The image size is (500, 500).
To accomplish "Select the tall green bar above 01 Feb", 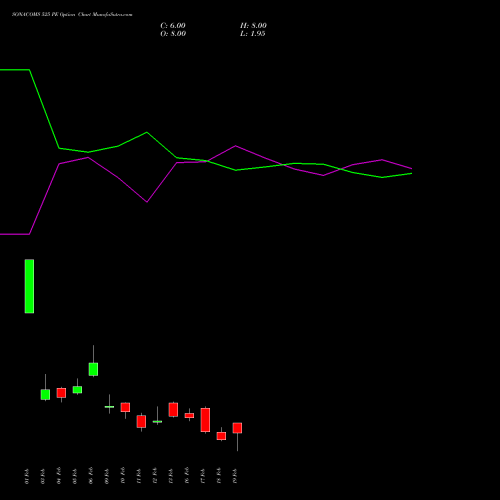I will (29, 286).
